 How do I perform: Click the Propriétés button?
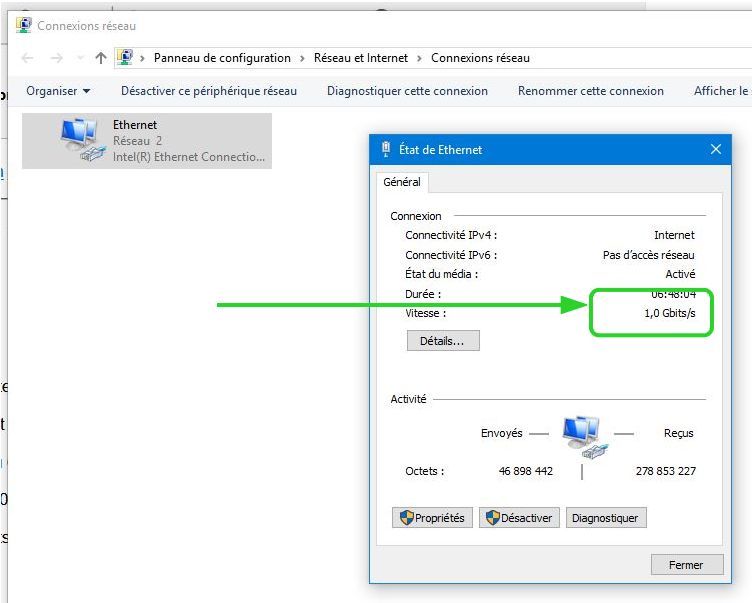432,518
